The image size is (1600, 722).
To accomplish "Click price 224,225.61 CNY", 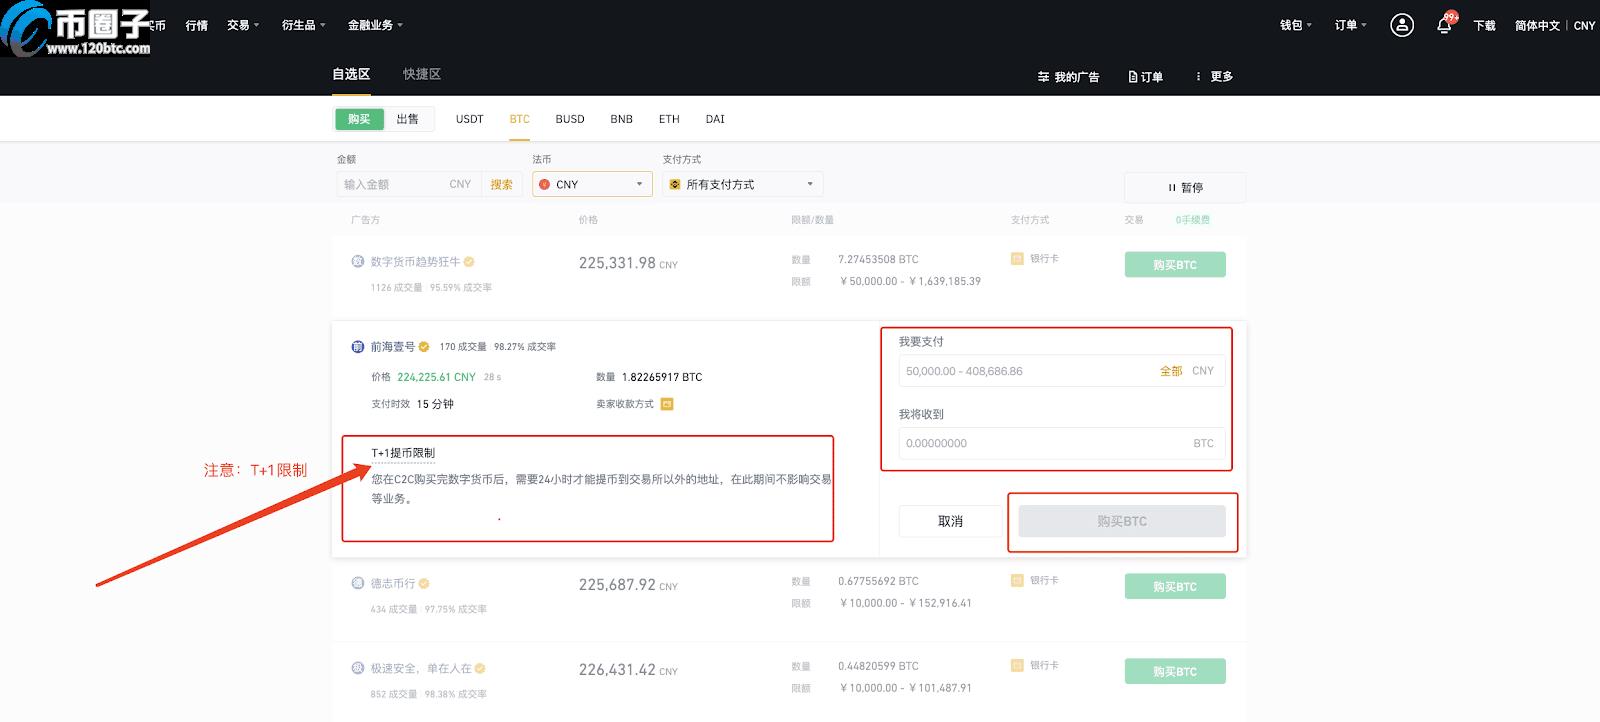I will coord(436,377).
